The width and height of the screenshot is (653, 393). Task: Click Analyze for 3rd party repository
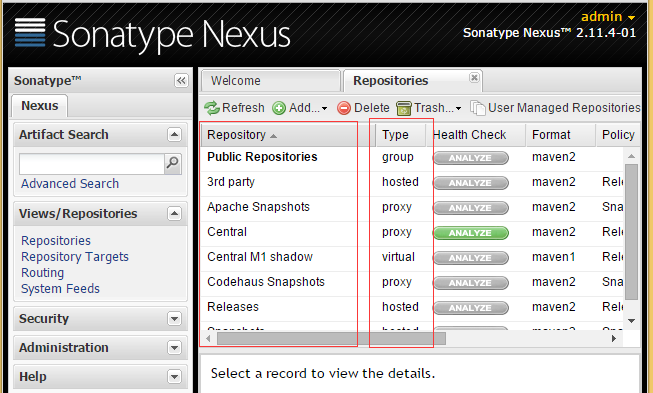tap(471, 183)
